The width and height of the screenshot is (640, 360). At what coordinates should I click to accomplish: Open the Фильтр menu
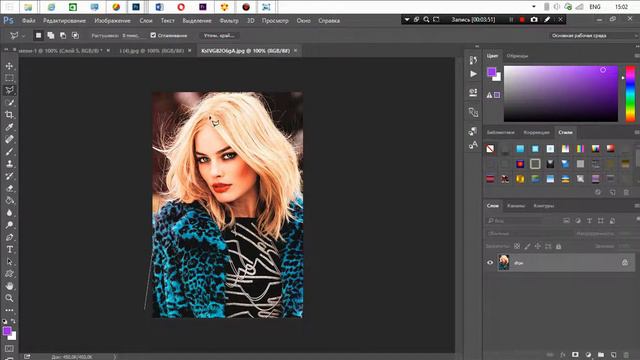pos(229,20)
